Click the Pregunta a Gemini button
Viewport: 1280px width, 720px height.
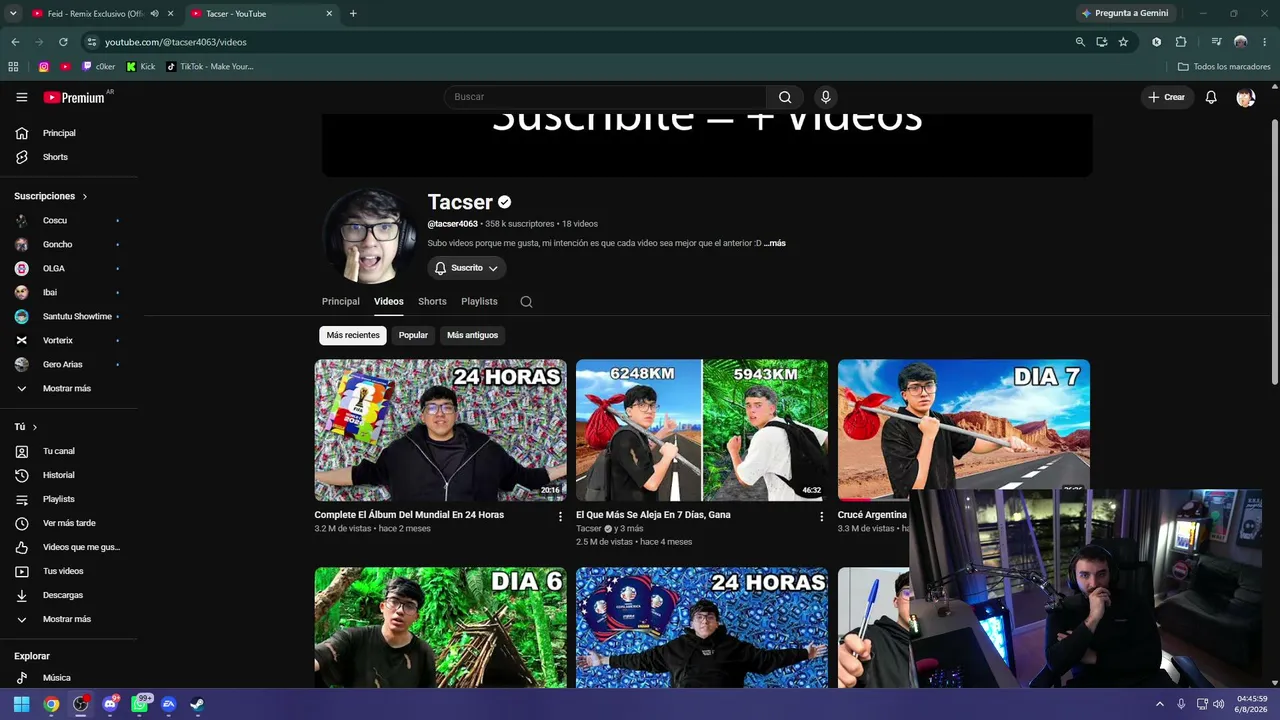tap(1125, 14)
